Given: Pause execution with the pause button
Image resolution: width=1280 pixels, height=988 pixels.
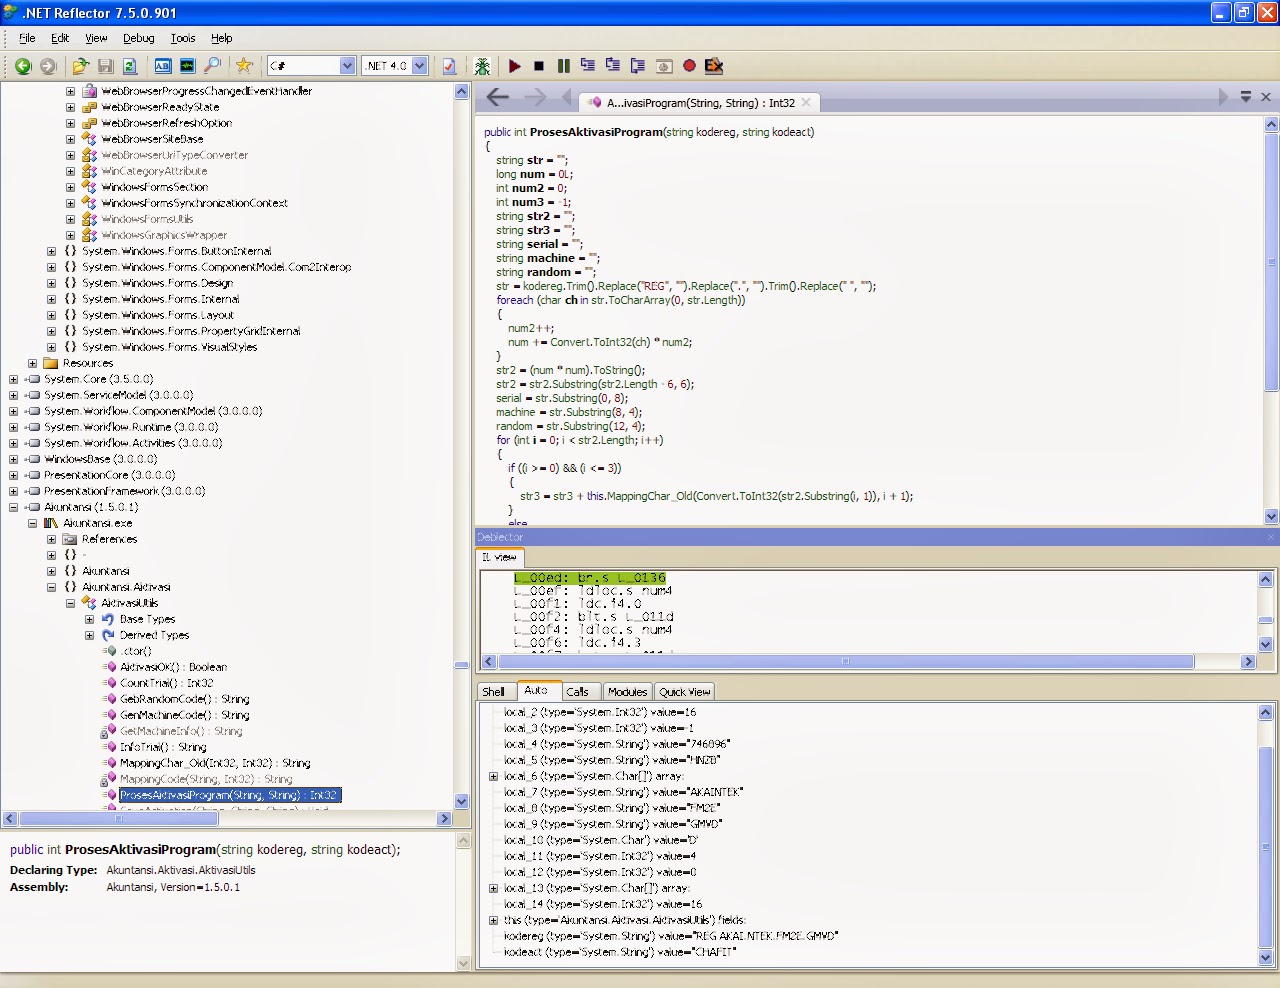Looking at the screenshot, I should pyautogui.click(x=564, y=66).
